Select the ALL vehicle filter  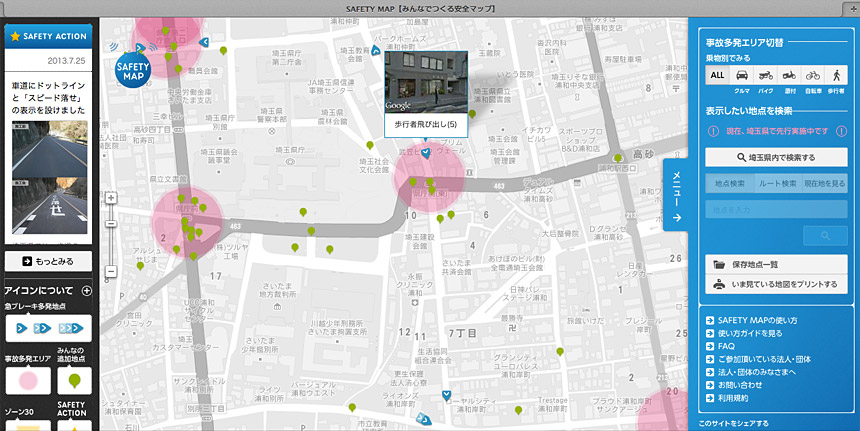point(717,76)
